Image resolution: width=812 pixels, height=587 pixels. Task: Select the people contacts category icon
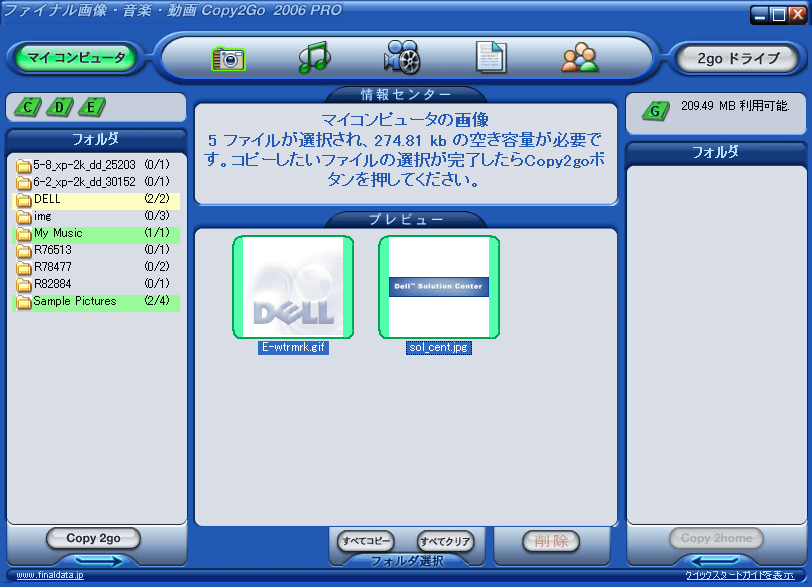tap(579, 57)
